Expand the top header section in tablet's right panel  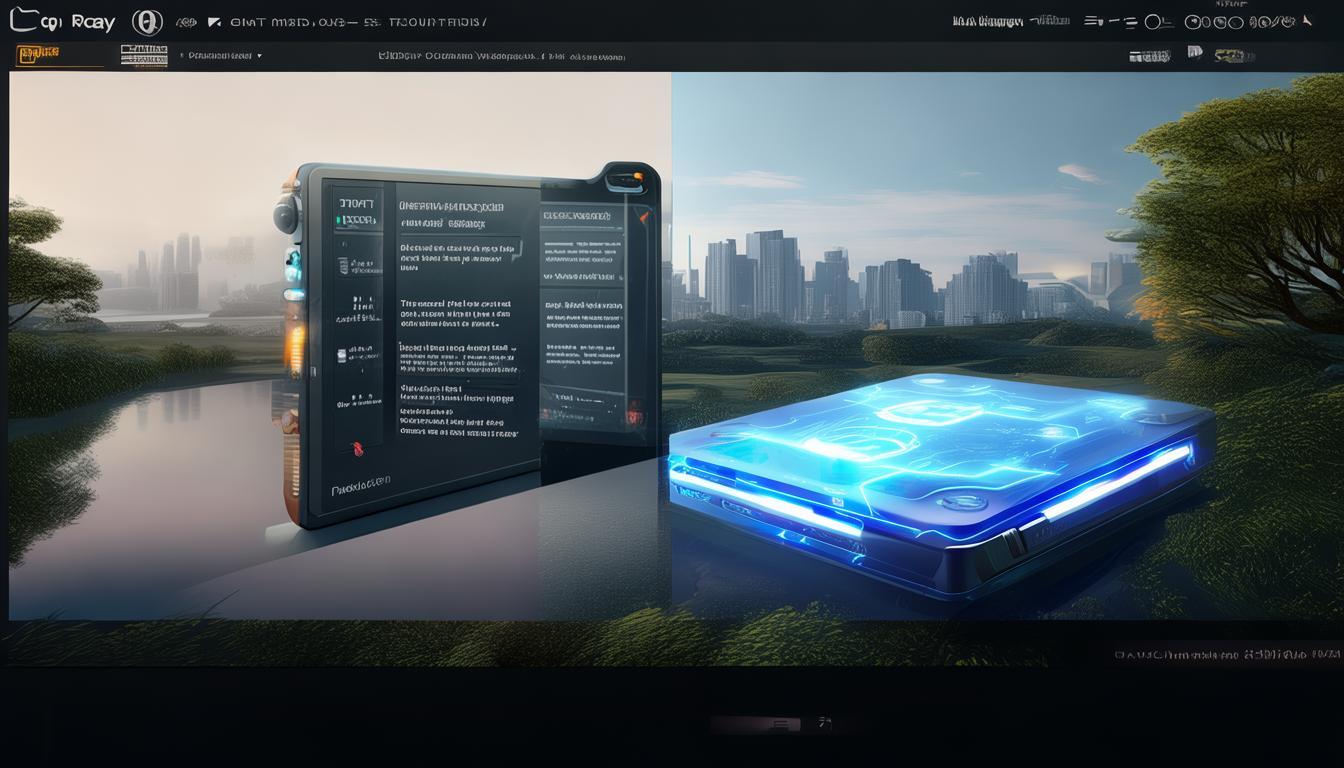click(577, 215)
